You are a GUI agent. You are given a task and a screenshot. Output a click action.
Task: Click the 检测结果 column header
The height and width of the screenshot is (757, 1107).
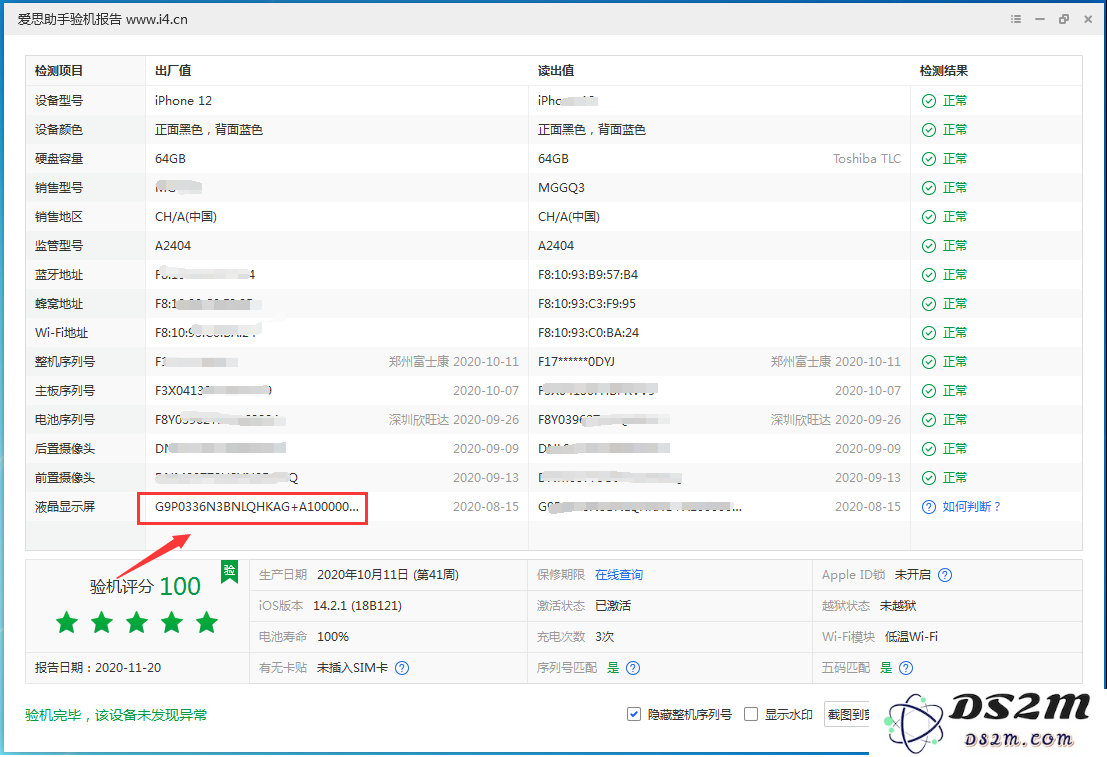tap(943, 71)
